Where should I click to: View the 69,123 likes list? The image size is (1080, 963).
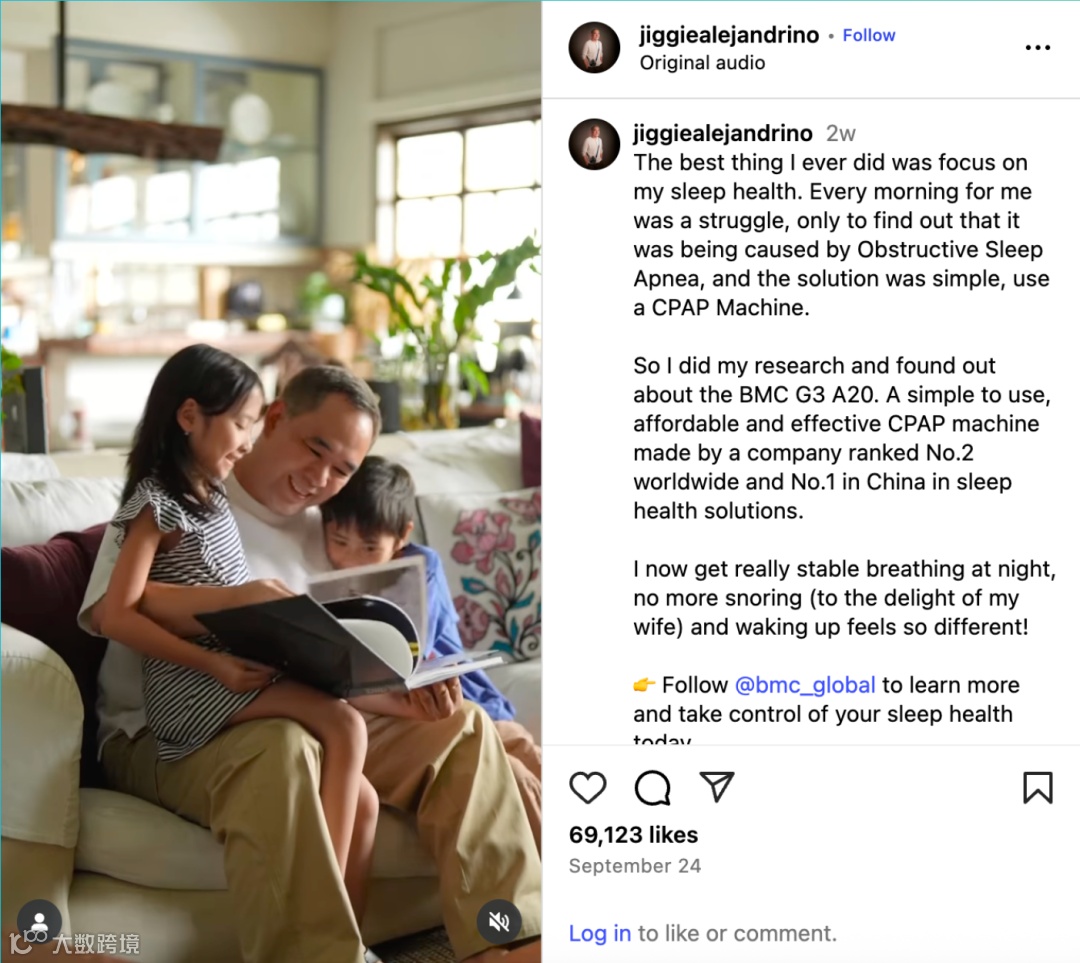(633, 835)
